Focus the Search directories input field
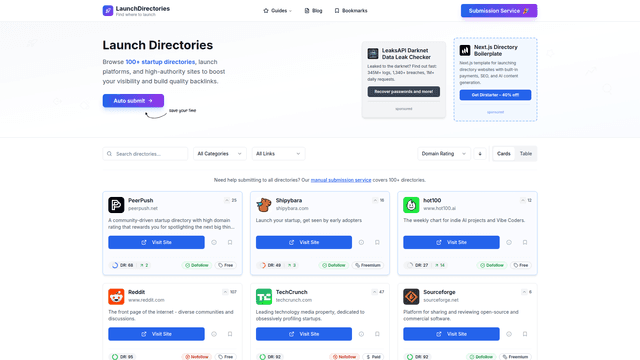This screenshot has width=640, height=360. [145, 154]
